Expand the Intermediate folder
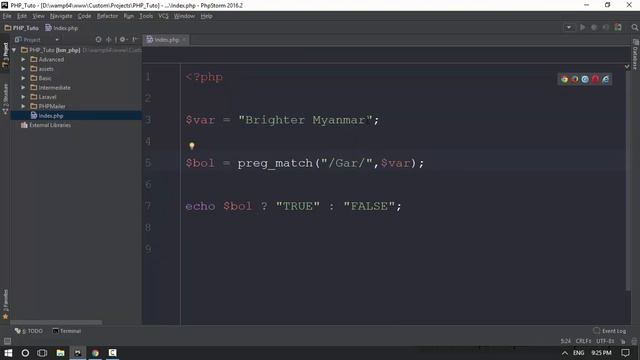The height and width of the screenshot is (360, 640). coord(23,88)
